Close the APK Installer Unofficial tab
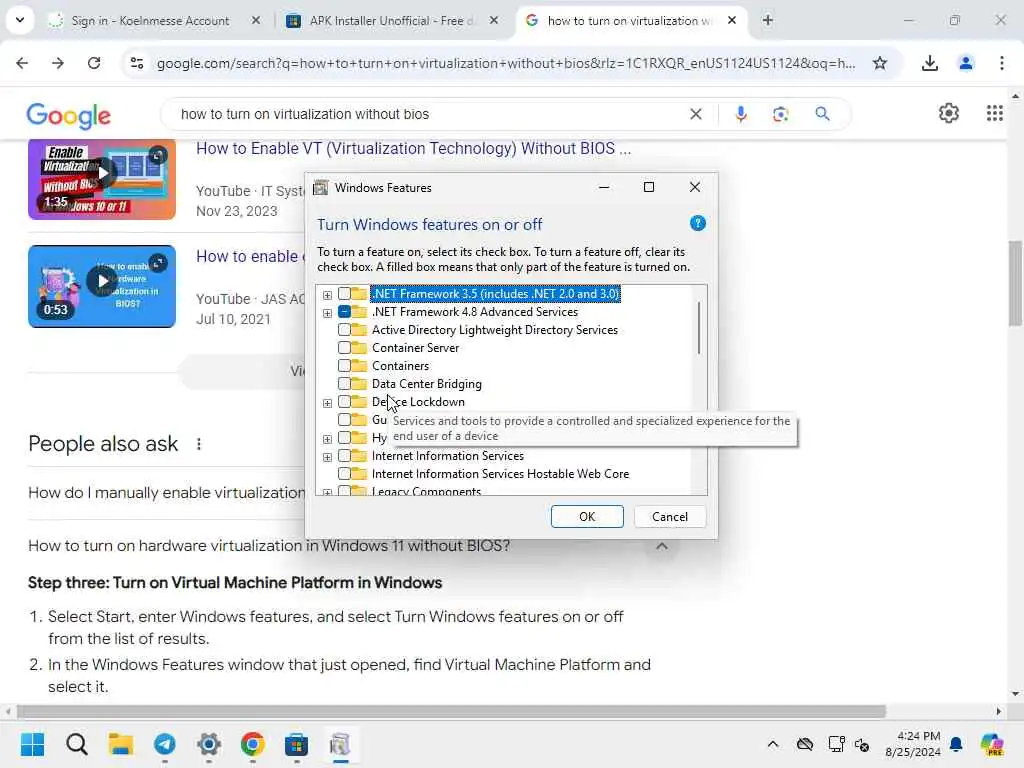Viewport: 1024px width, 768px height. (494, 20)
